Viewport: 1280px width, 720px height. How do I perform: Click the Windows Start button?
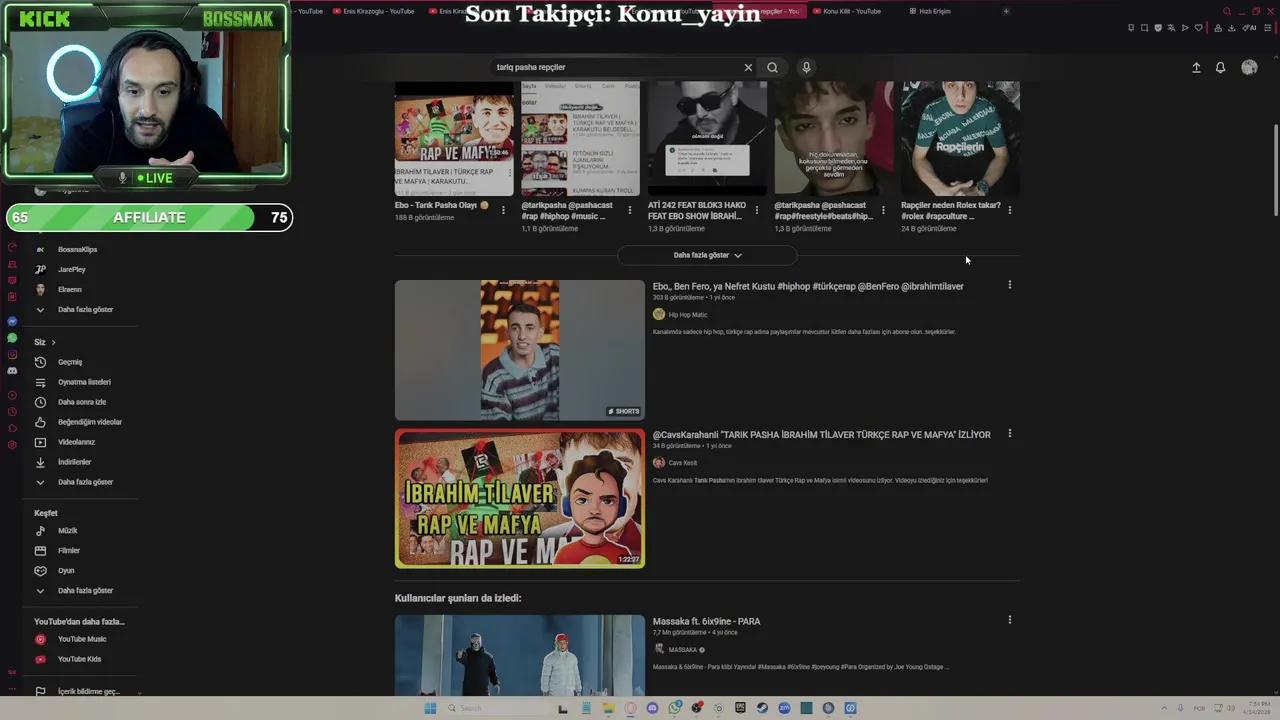pyautogui.click(x=430, y=708)
